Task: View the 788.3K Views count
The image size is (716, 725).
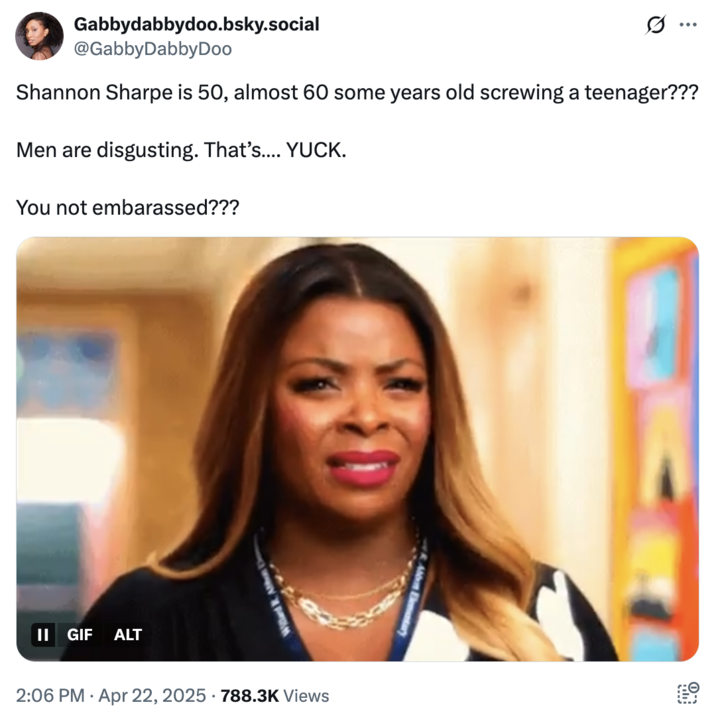Action: (x=275, y=695)
